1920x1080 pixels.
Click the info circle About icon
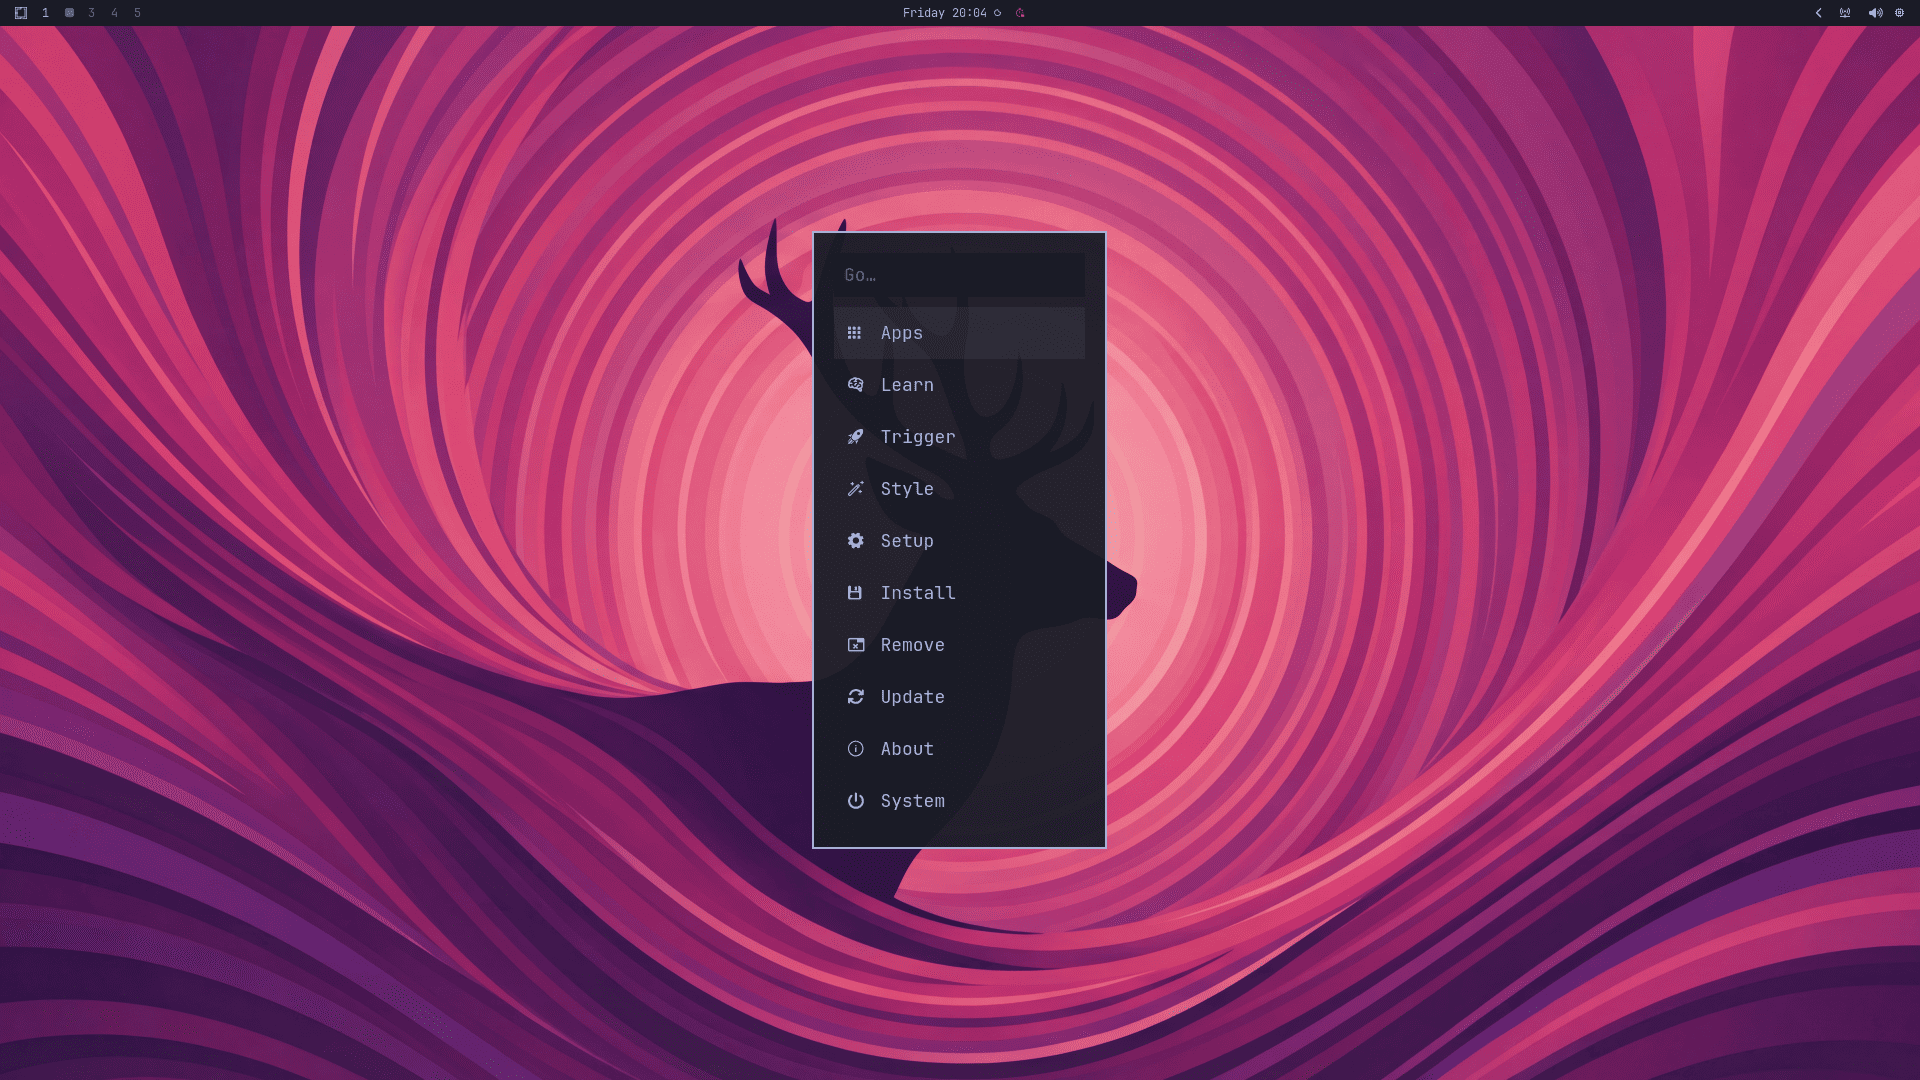(x=855, y=749)
